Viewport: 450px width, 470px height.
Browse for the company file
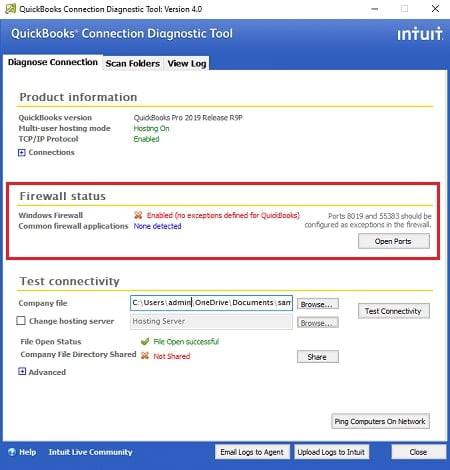pyautogui.click(x=318, y=304)
